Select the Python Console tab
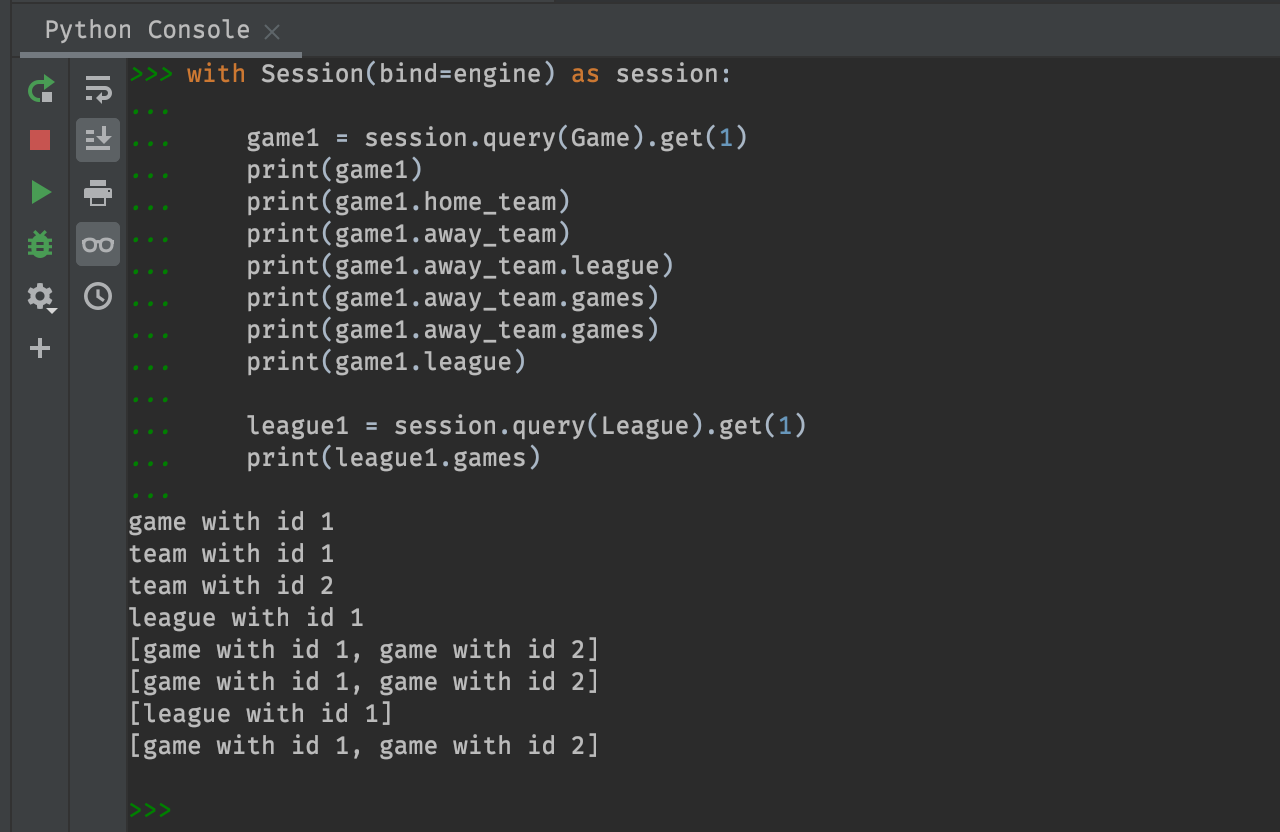The height and width of the screenshot is (832, 1280). [x=147, y=30]
